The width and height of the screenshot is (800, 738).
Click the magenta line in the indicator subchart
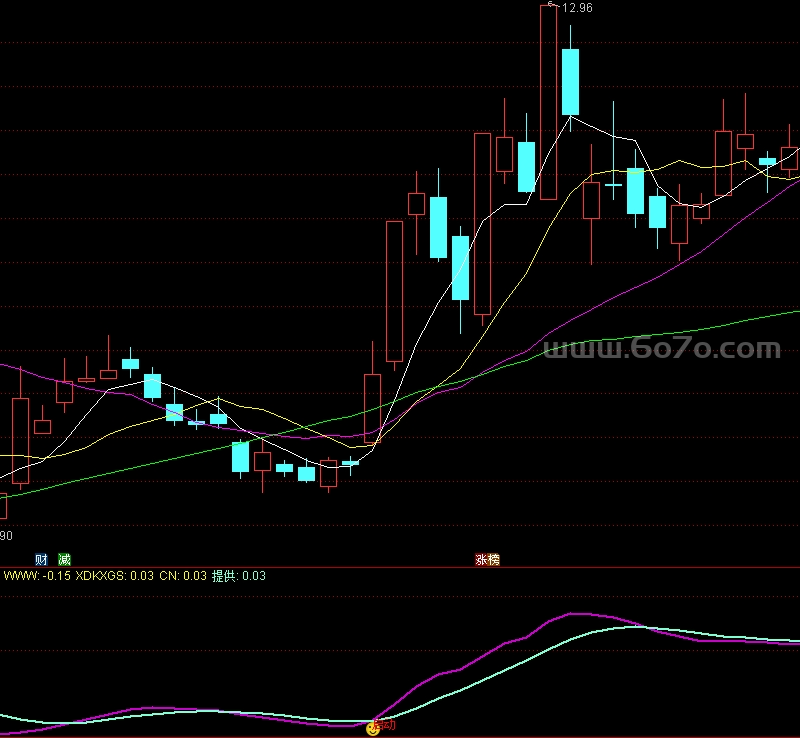pos(510,640)
